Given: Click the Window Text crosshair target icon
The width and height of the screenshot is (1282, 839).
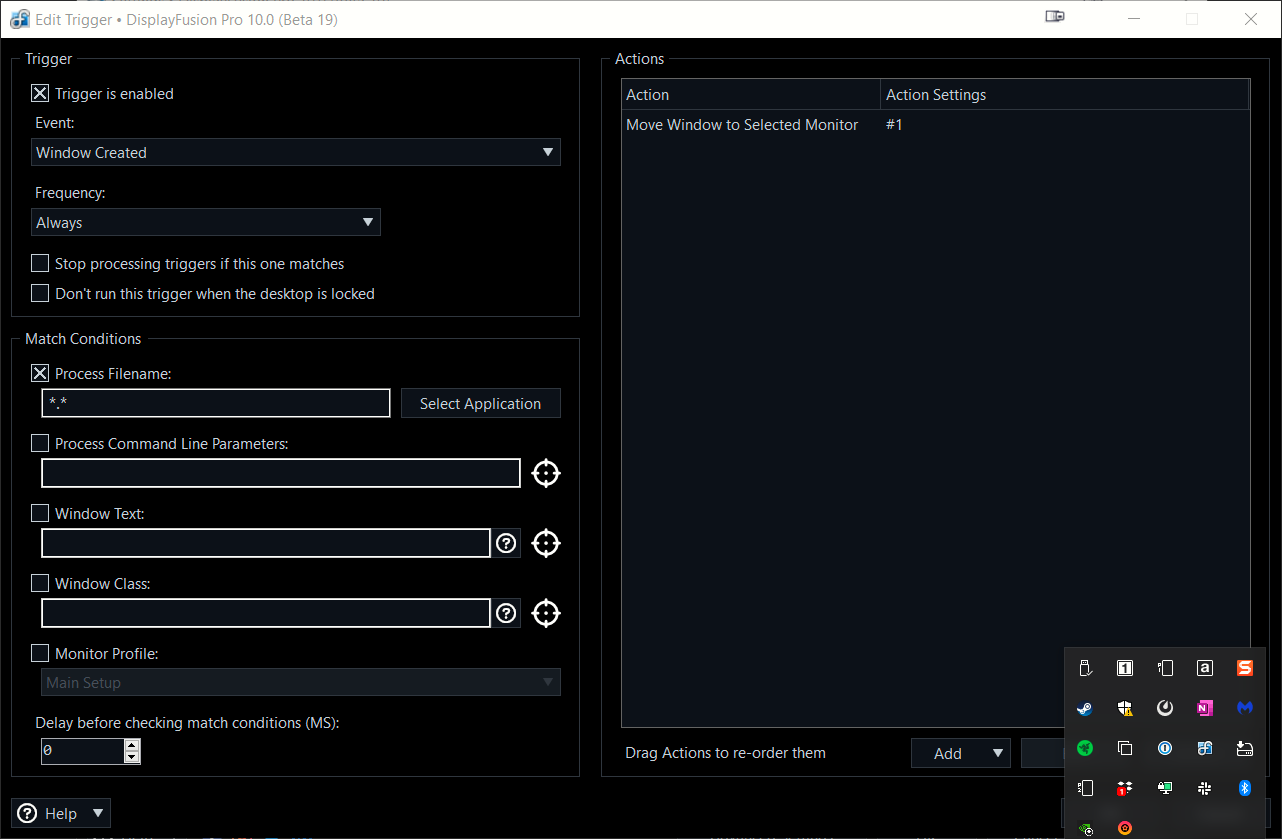Looking at the screenshot, I should pyautogui.click(x=545, y=543).
